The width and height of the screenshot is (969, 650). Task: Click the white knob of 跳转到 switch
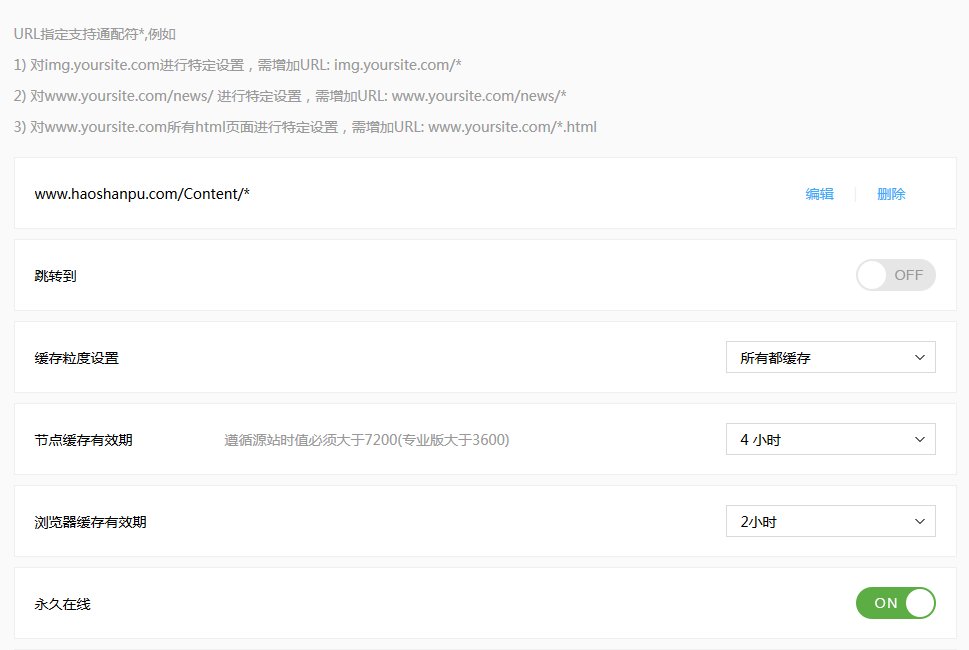point(873,275)
